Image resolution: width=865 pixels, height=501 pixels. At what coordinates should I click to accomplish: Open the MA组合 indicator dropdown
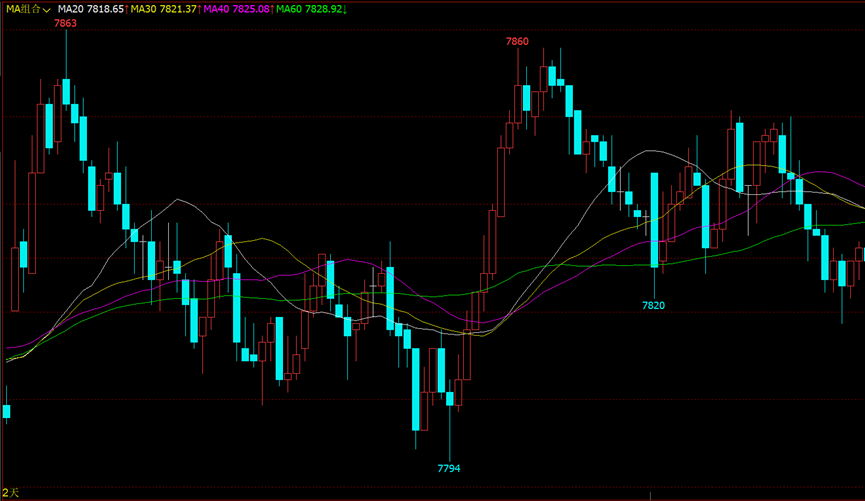point(28,9)
